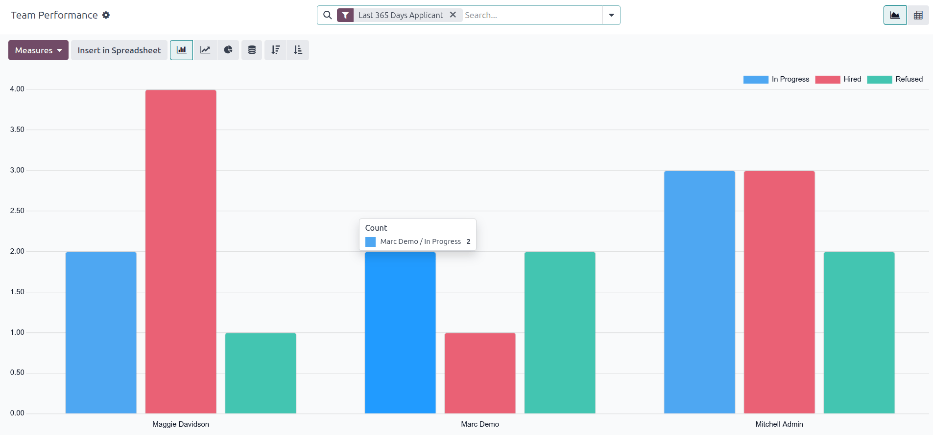Open the pivot table view
Viewport: 933px width, 435px height.
point(918,15)
